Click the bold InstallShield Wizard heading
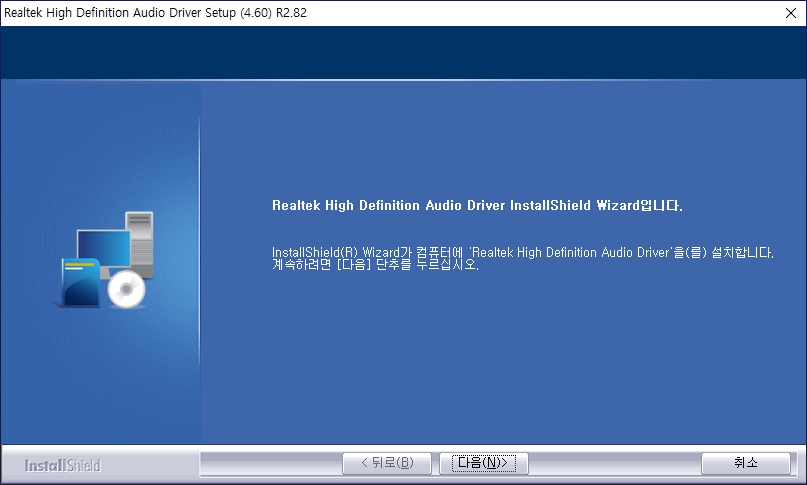The image size is (807, 485). (477, 205)
